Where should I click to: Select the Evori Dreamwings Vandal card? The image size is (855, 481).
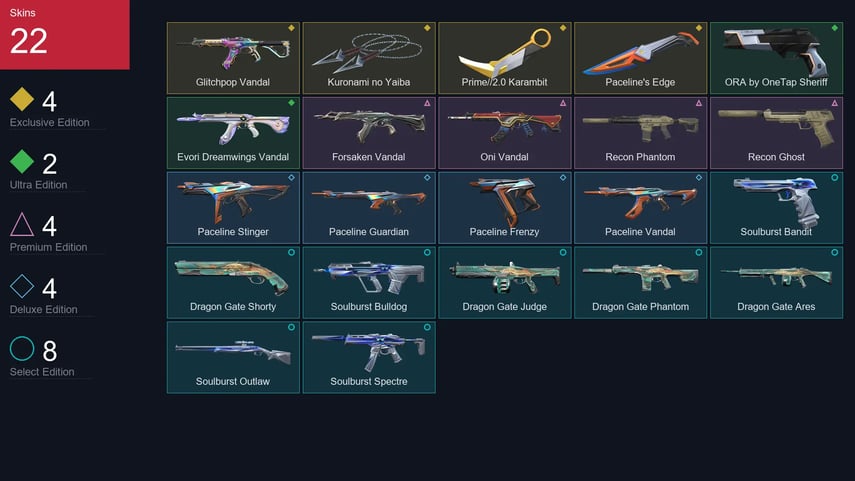[x=233, y=133]
